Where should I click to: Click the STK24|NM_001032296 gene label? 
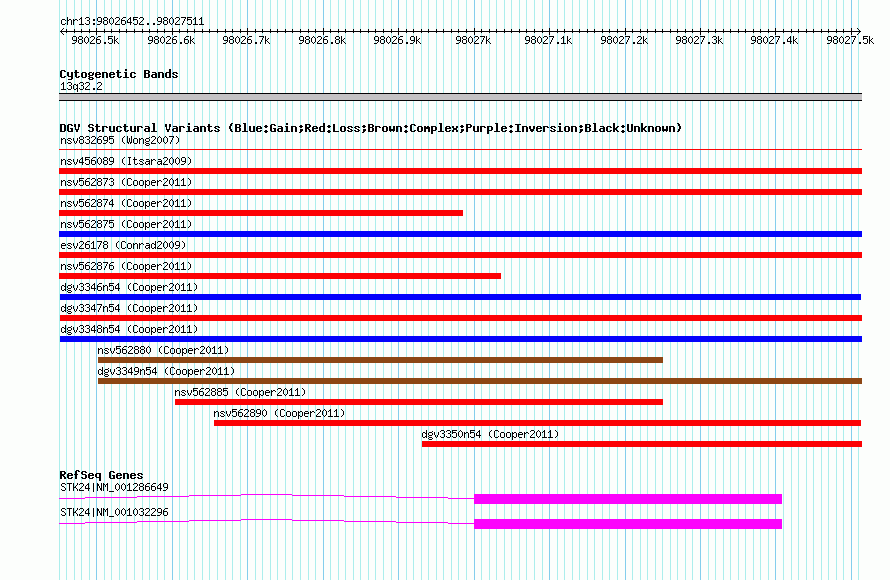pyautogui.click(x=114, y=512)
